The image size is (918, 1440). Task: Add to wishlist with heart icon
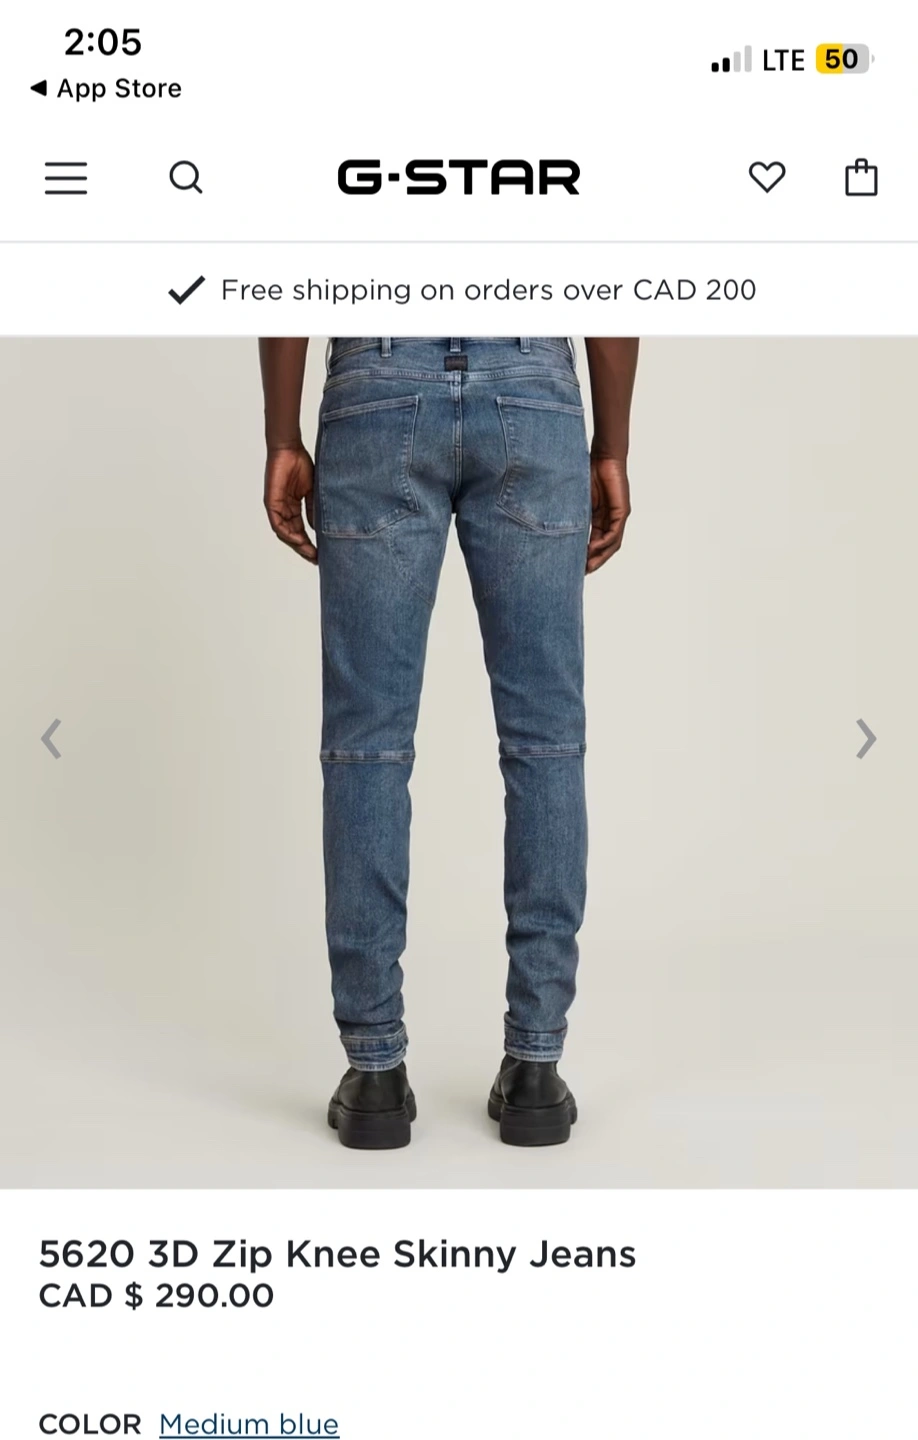[x=767, y=178]
